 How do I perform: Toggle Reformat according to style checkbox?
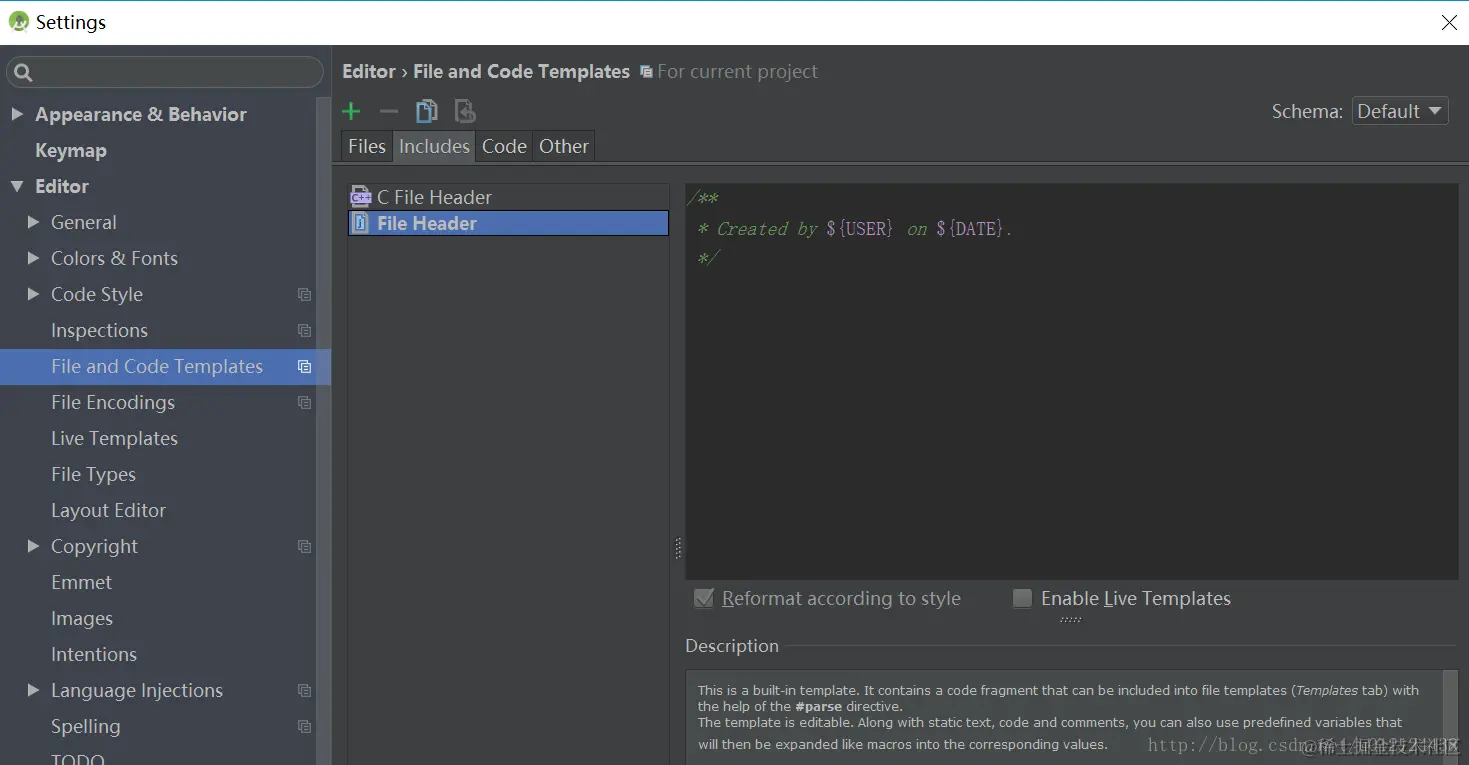[704, 598]
